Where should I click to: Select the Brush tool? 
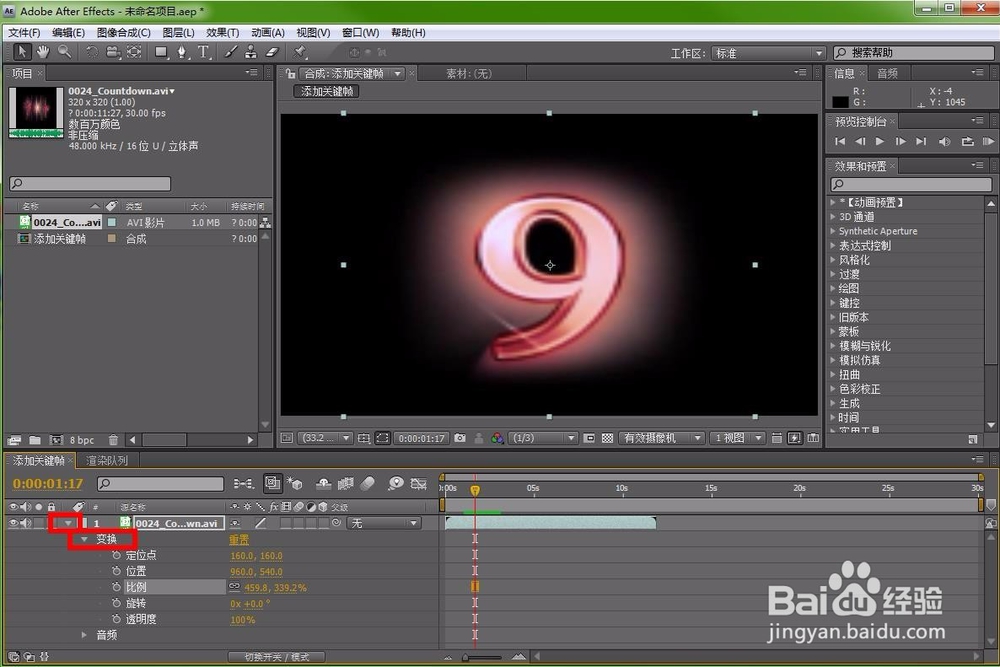click(x=231, y=52)
